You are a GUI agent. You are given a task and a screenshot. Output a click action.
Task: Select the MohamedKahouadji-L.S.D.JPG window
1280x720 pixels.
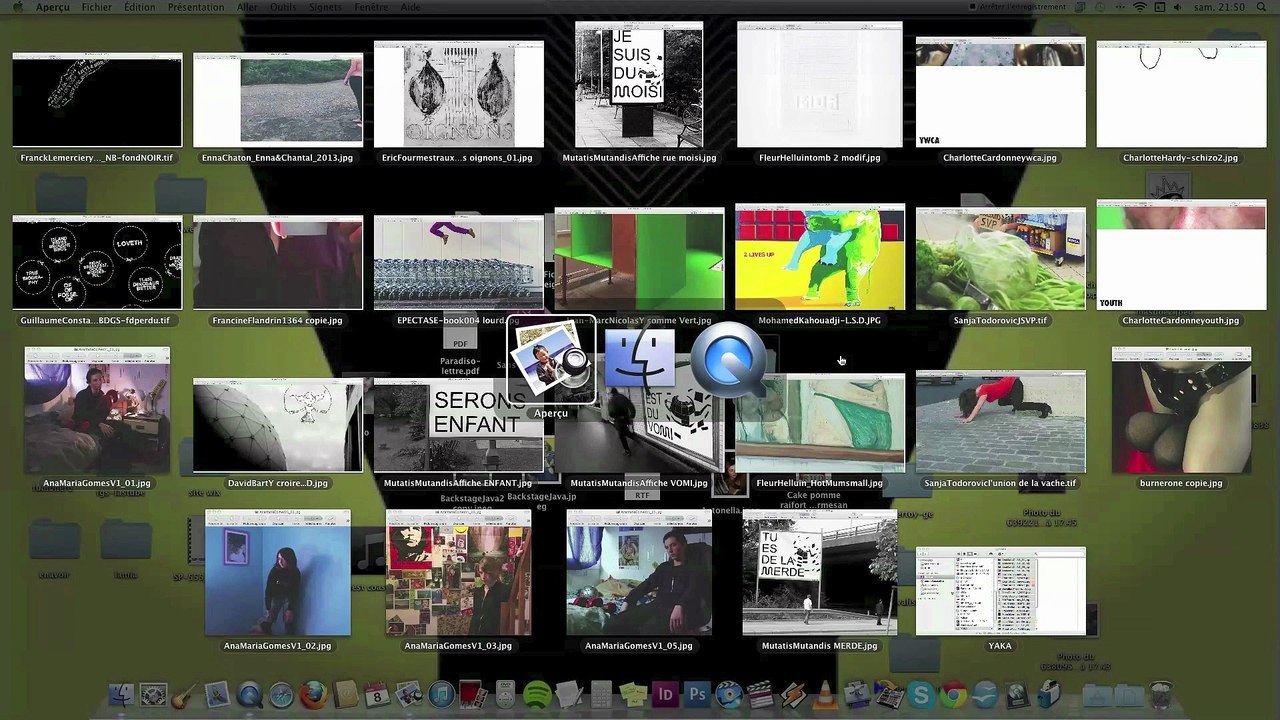820,259
